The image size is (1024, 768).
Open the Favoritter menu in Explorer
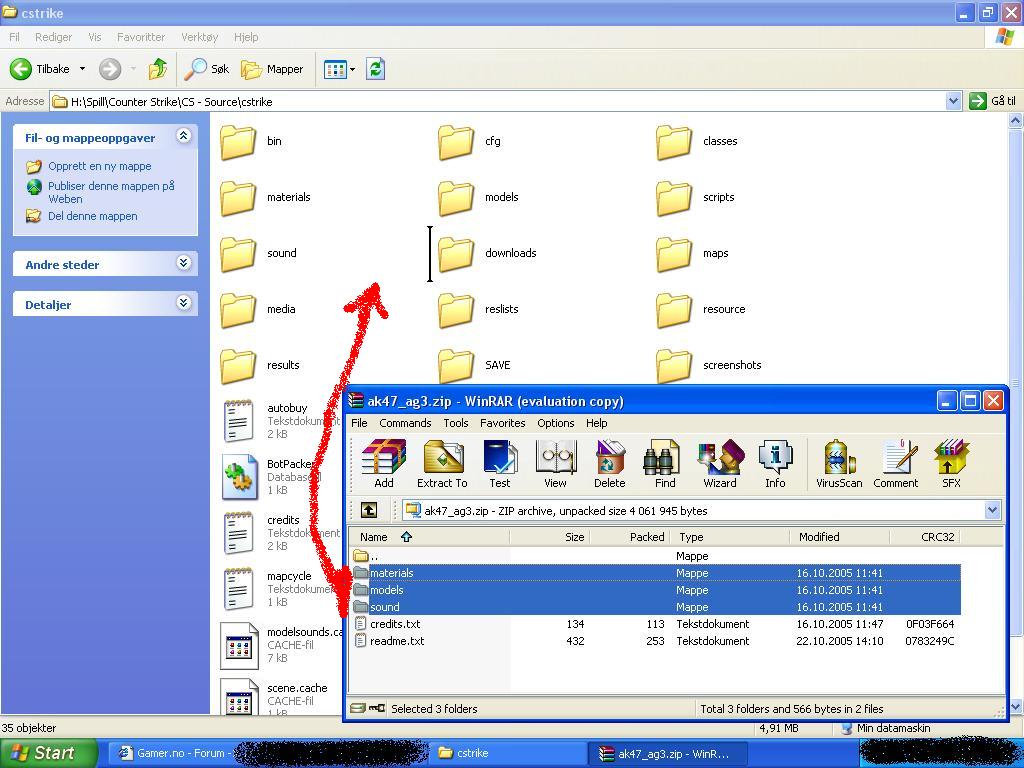[141, 37]
